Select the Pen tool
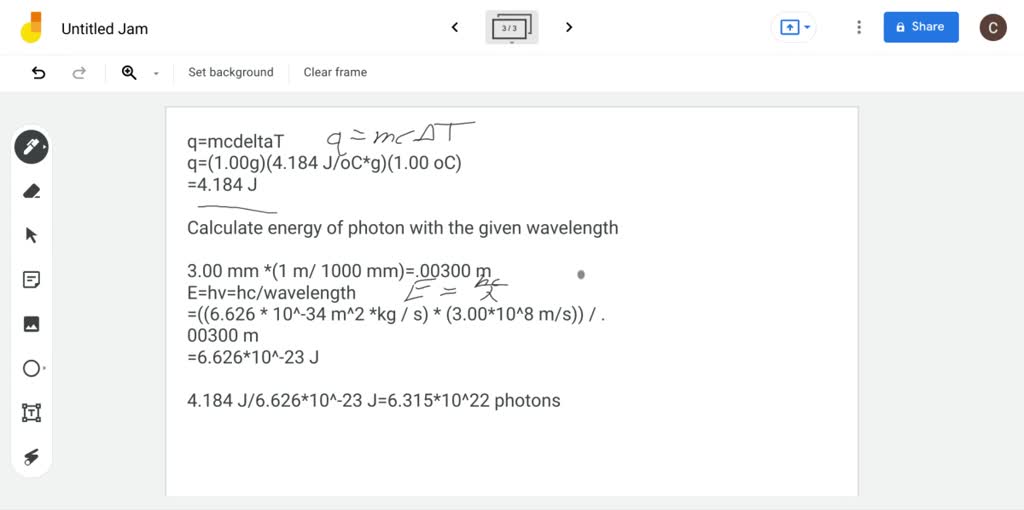 tap(31, 147)
